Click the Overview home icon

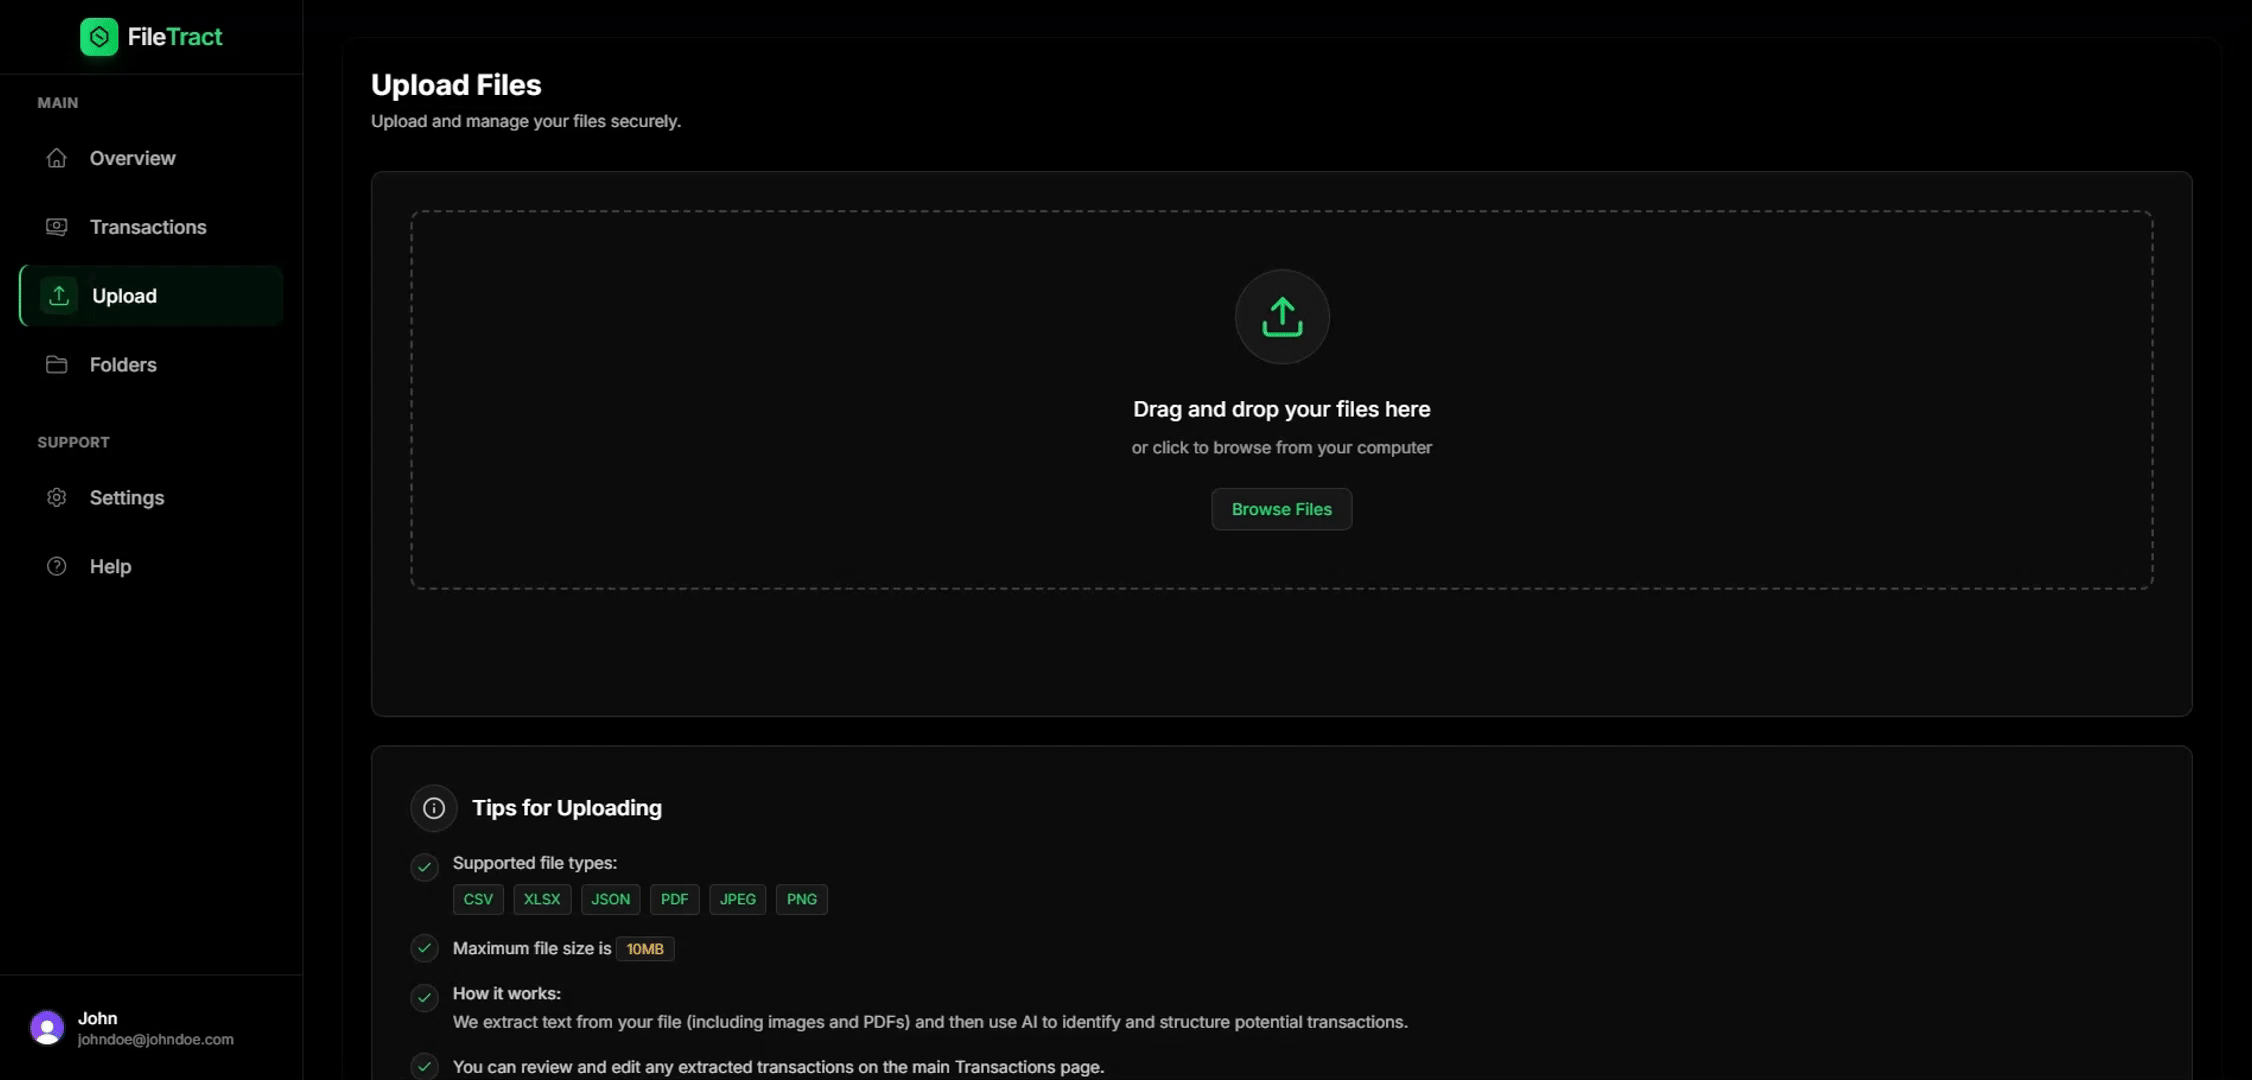pyautogui.click(x=57, y=158)
